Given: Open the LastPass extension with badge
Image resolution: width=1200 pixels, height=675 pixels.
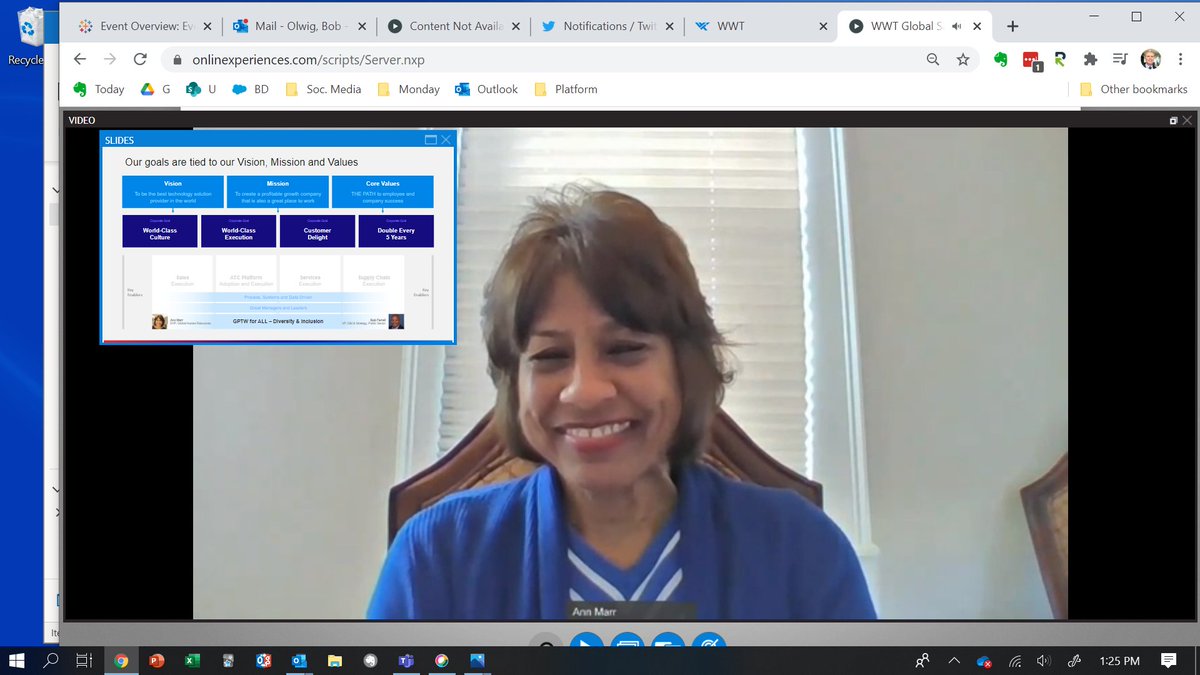Looking at the screenshot, I should coord(1031,61).
